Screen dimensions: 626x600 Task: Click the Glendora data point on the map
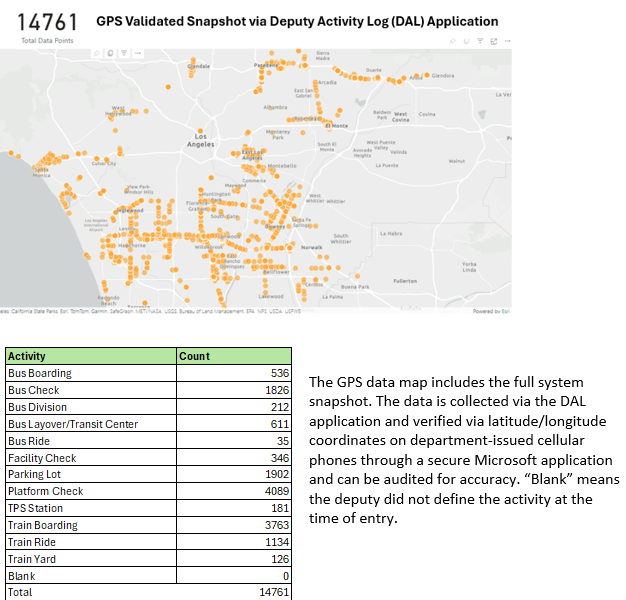(x=429, y=75)
